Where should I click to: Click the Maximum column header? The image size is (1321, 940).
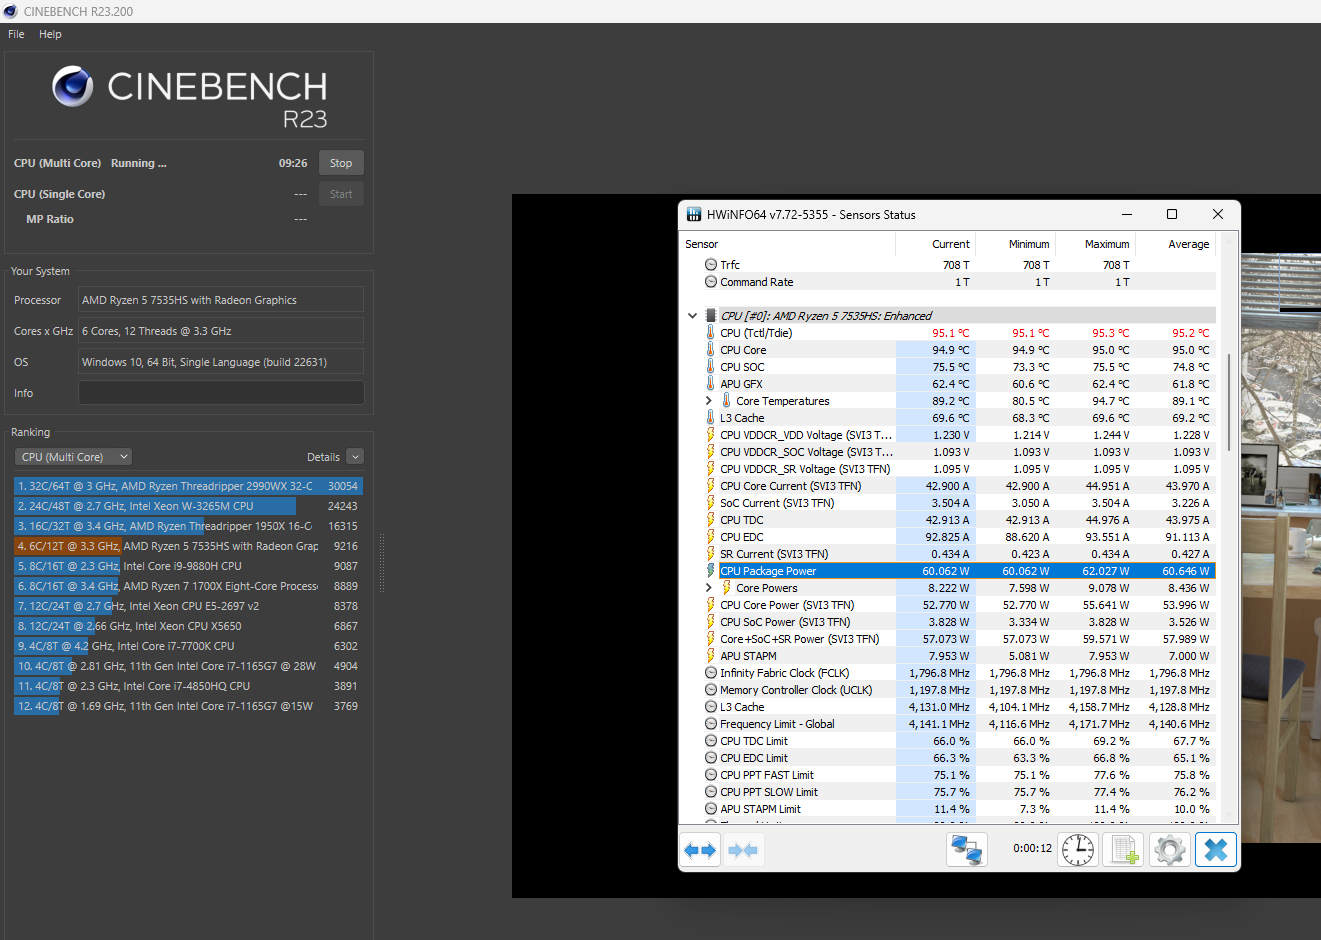1095,244
